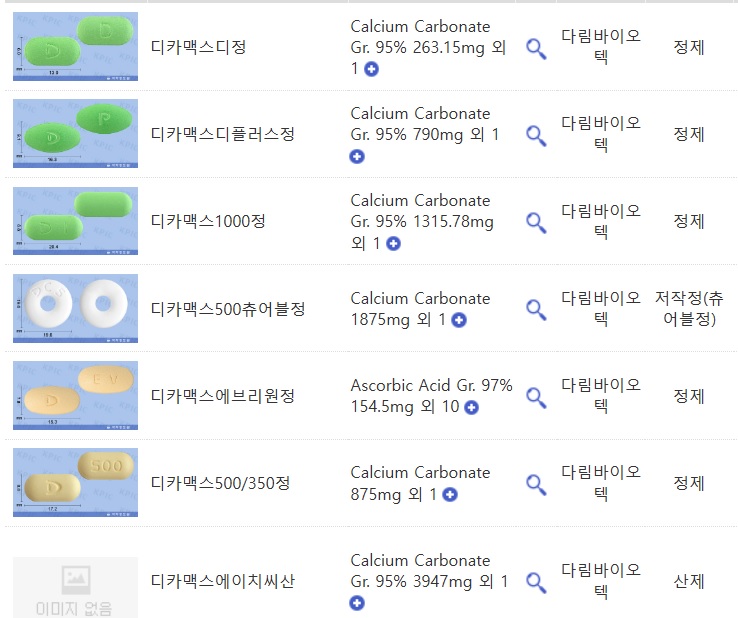Click 다림바이오텍 in the 디카맥스500츄어블정 row
The image size is (738, 618).
pos(601,308)
